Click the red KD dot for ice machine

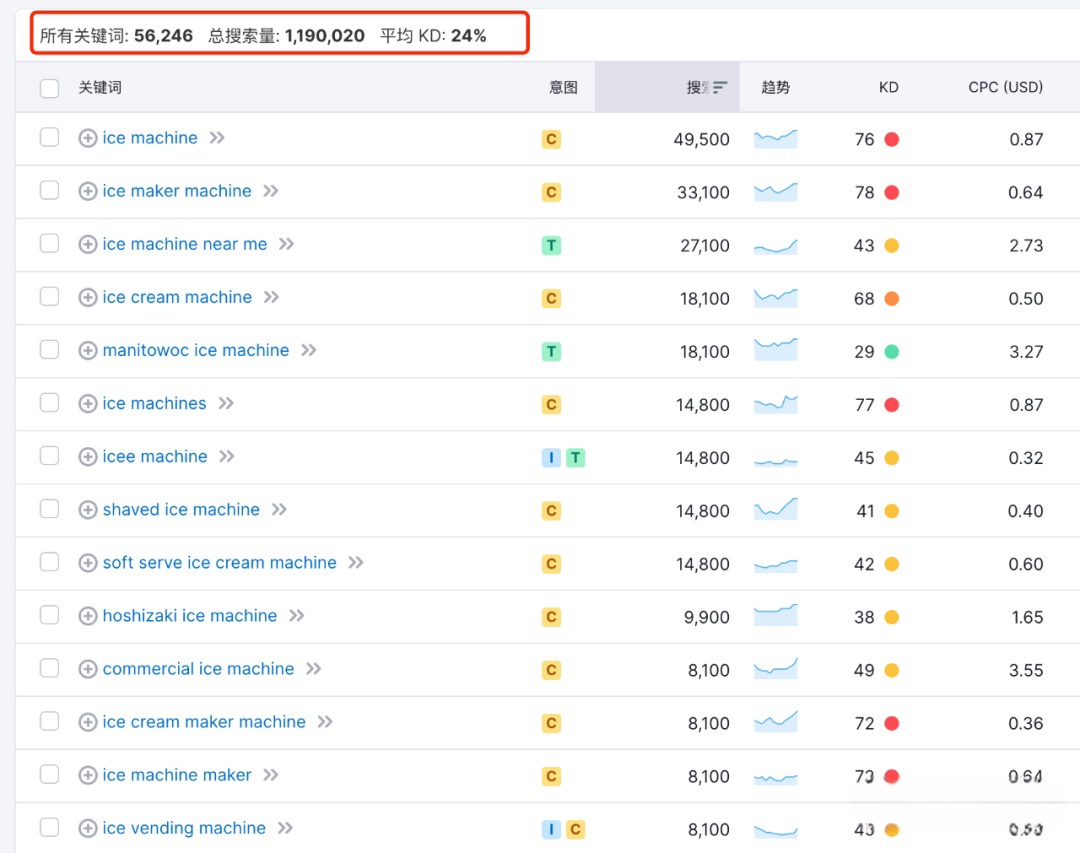(891, 139)
